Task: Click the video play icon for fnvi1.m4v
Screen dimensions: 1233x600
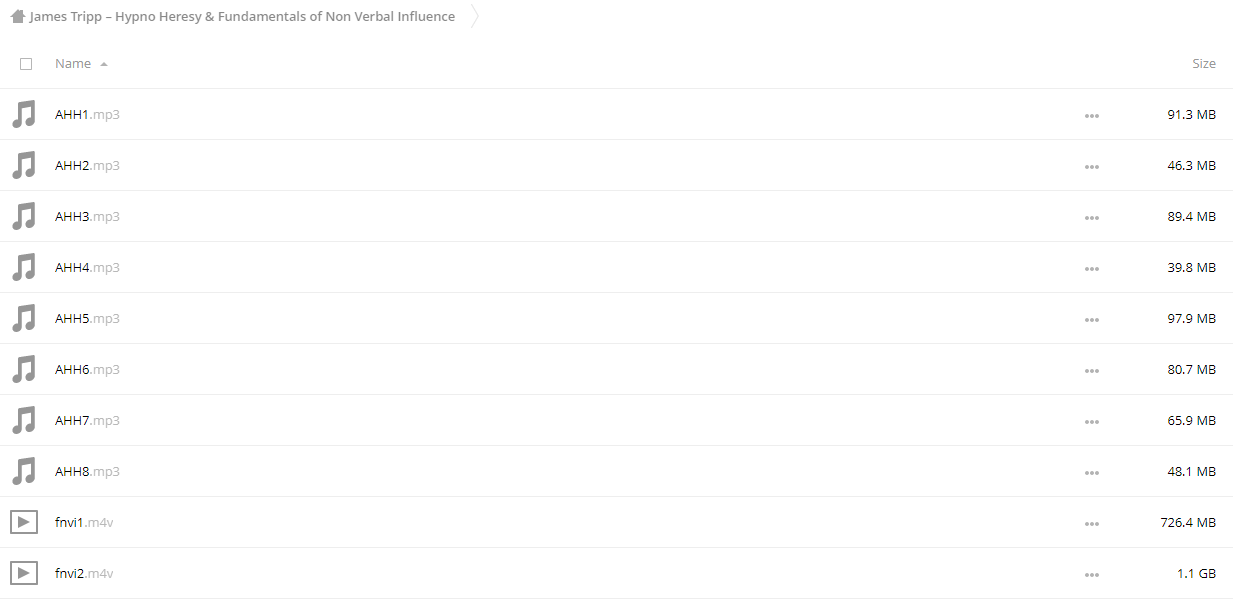Action: pyautogui.click(x=24, y=522)
